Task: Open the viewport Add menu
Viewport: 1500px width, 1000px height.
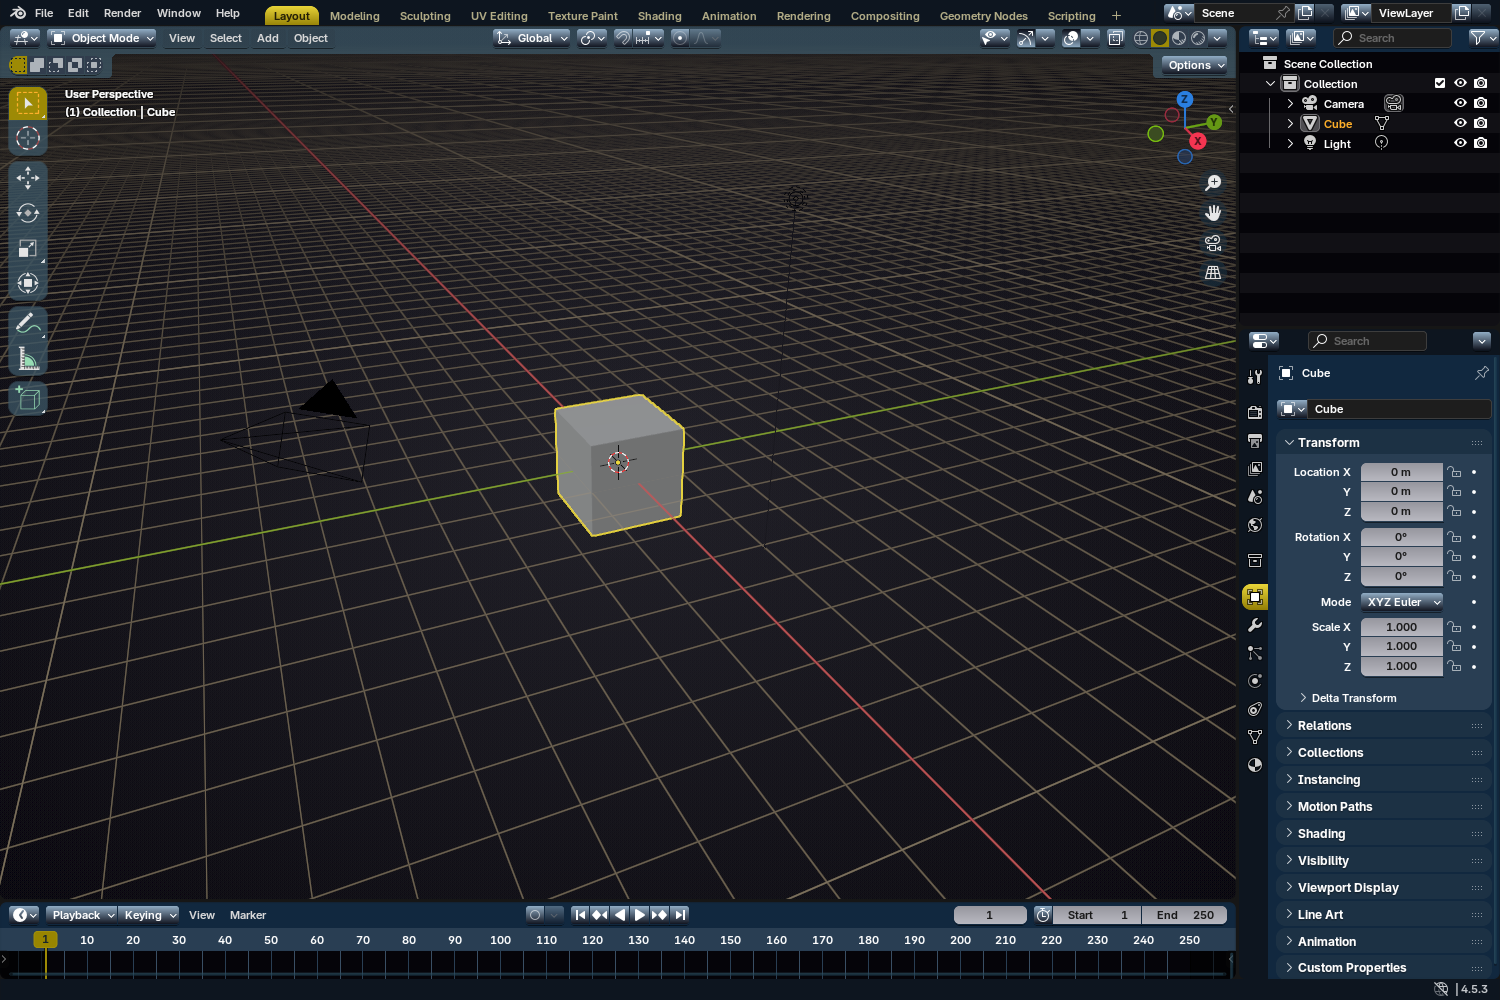Action: (268, 38)
